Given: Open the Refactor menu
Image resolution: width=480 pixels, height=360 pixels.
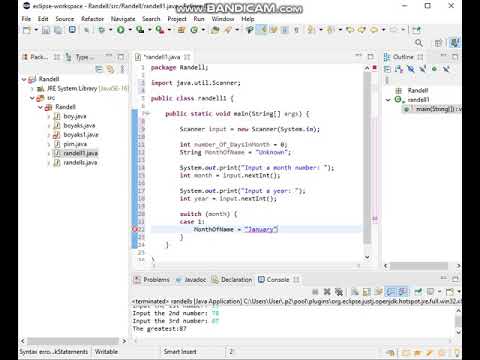Looking at the screenshot, I should 92,19.
